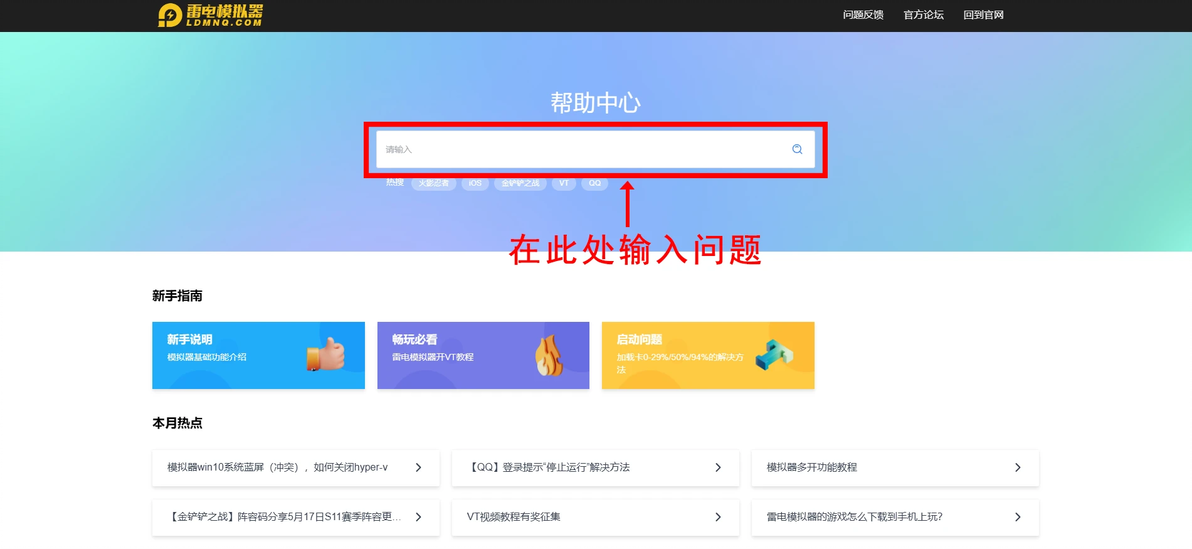Viewport: 1192px width, 549px height.
Task: Open article 【QQ】登录提示"停止运行"解决方法
Action: point(595,468)
